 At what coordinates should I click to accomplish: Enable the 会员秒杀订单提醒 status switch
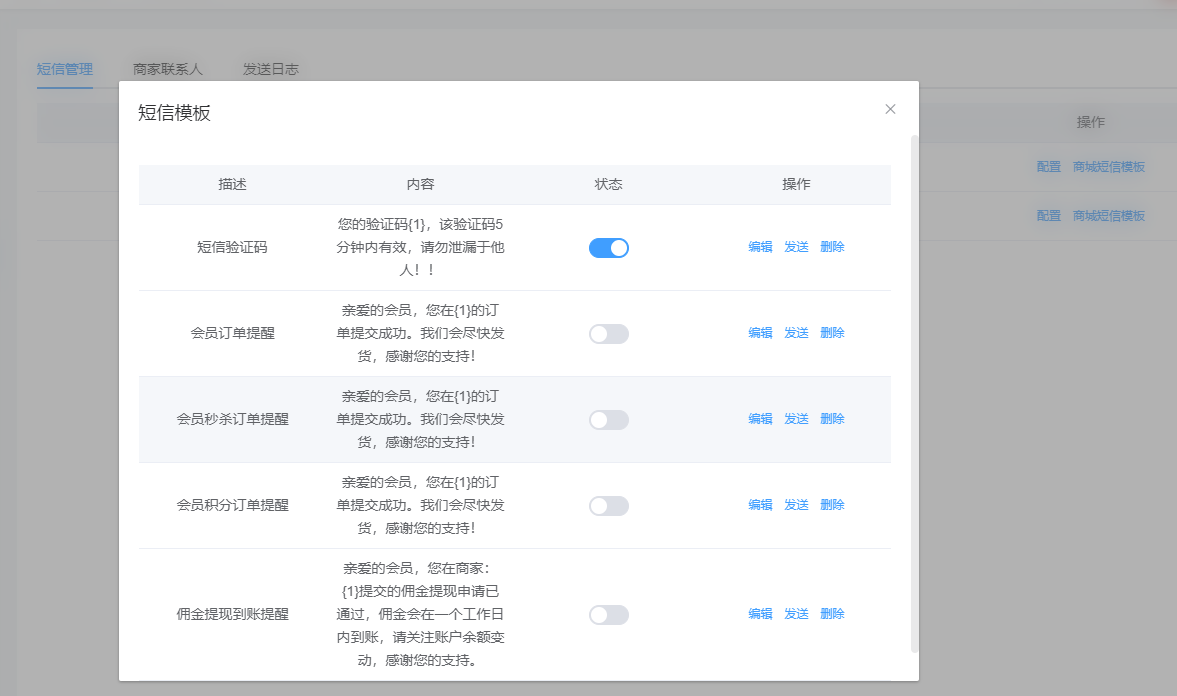609,420
